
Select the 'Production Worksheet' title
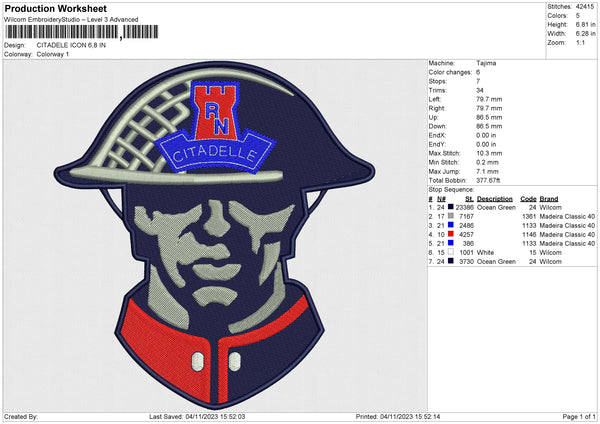(x=55, y=8)
